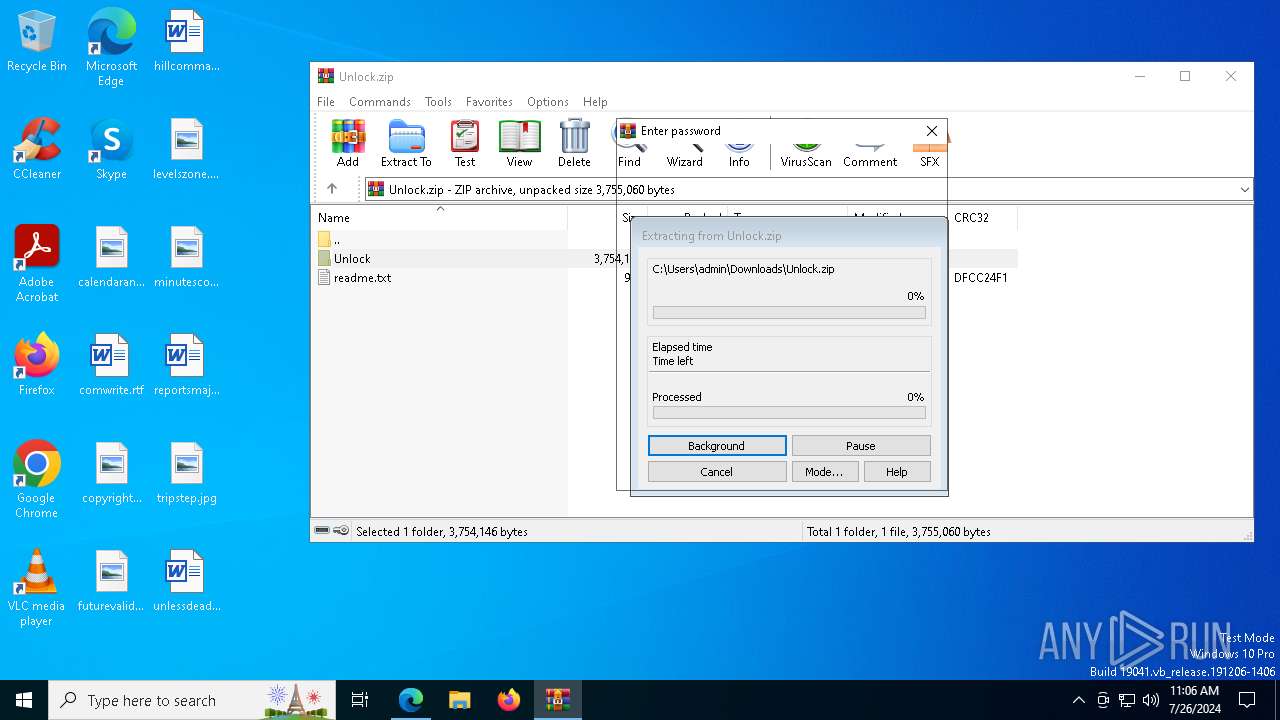The width and height of the screenshot is (1280, 720).
Task: Open Firefox desktop shortcut
Action: pos(37,366)
